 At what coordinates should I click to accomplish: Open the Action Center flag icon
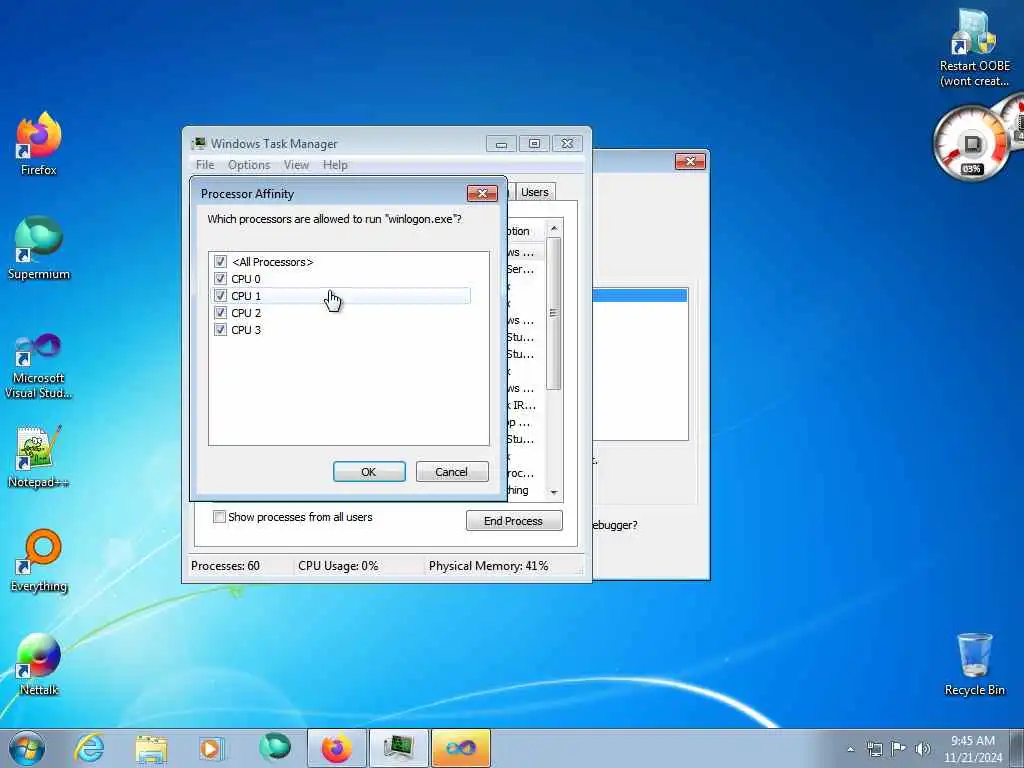899,749
